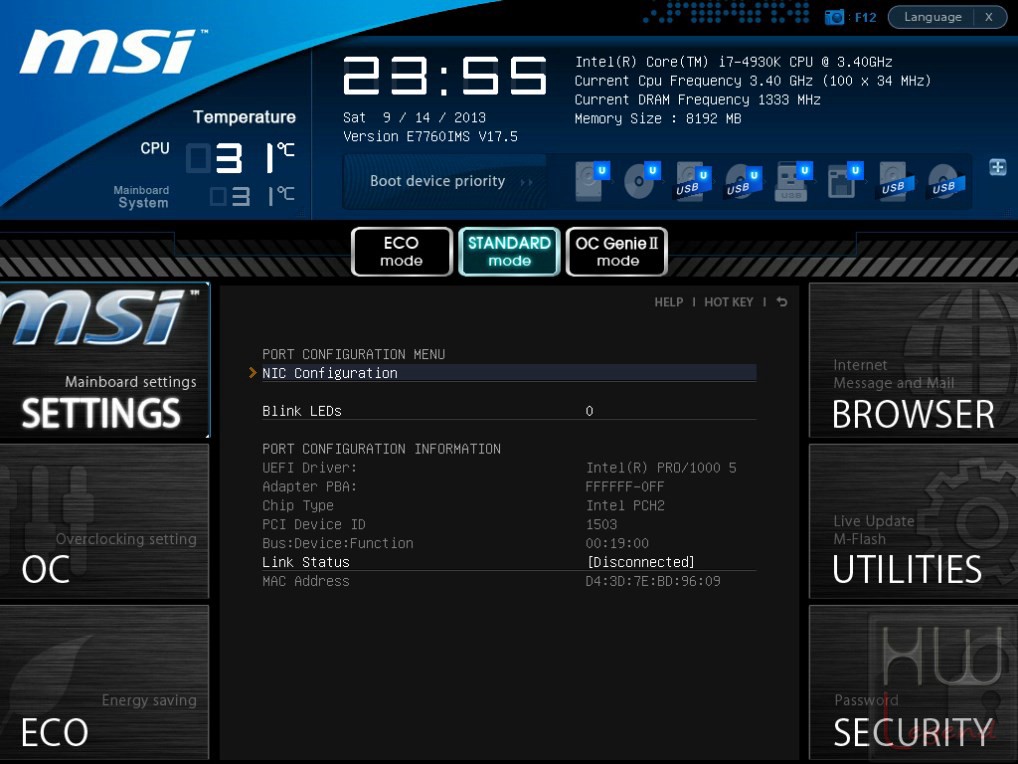Viewport: 1018px width, 764px height.
Task: Open the UTILITIES section
Action: (913, 521)
